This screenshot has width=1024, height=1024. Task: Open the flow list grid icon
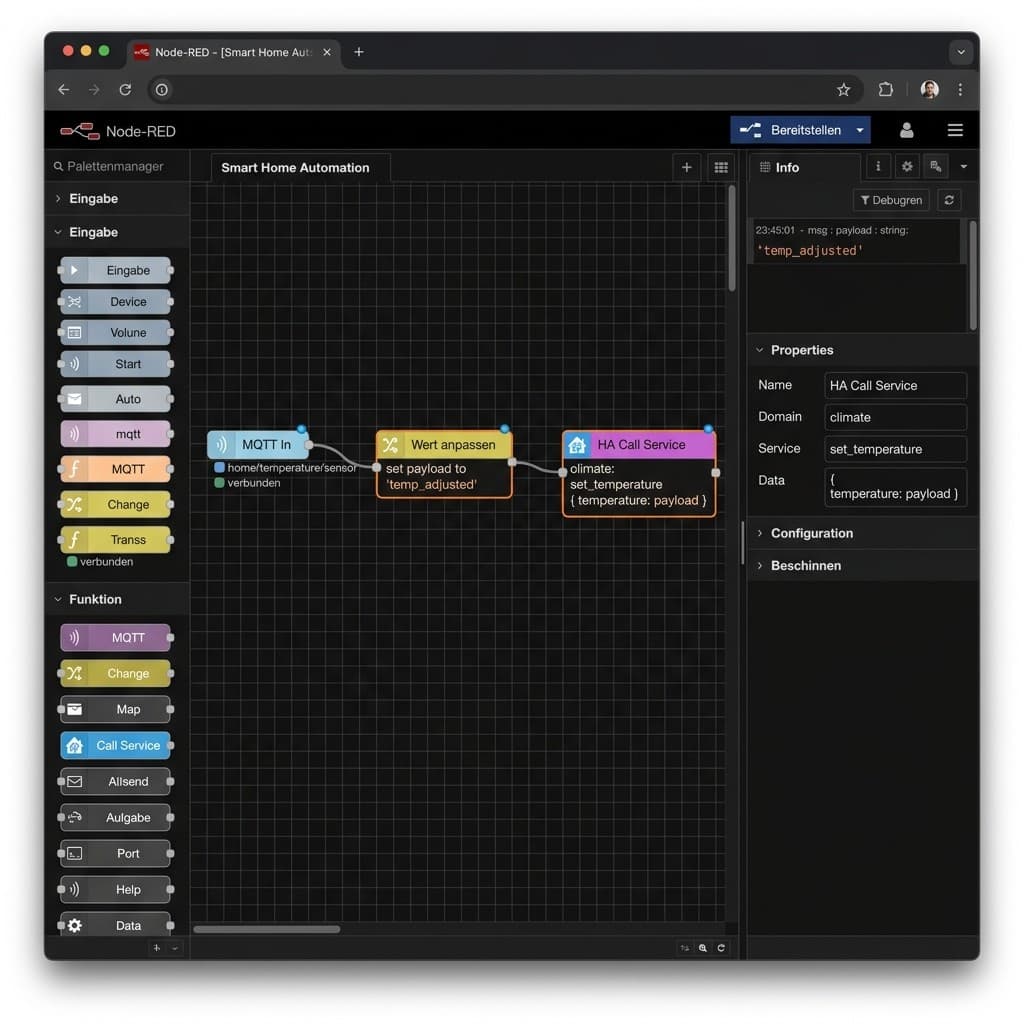coord(721,168)
